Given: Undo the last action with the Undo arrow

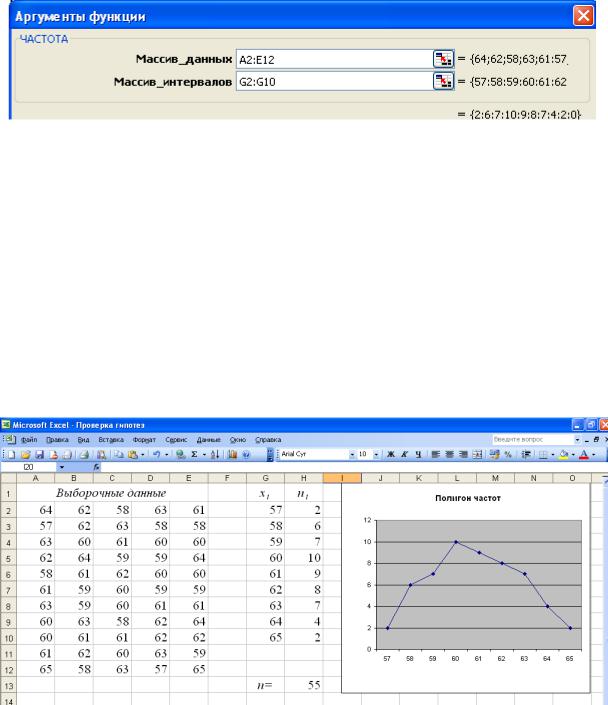Looking at the screenshot, I should (156, 455).
